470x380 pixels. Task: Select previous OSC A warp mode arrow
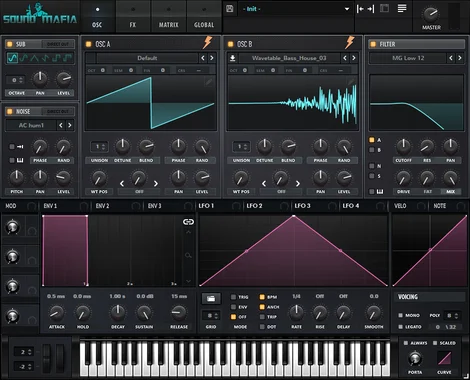122,184
